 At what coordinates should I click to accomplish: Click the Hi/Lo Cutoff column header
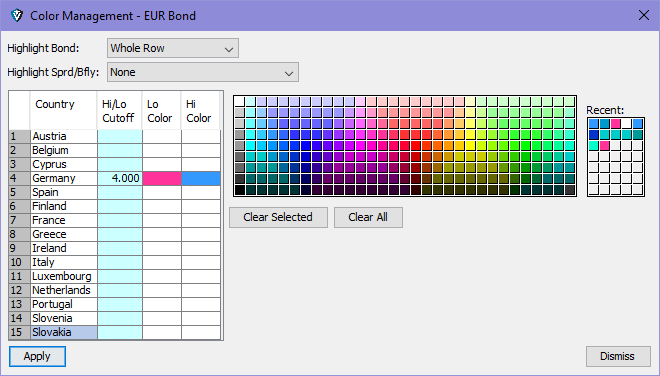(x=120, y=110)
